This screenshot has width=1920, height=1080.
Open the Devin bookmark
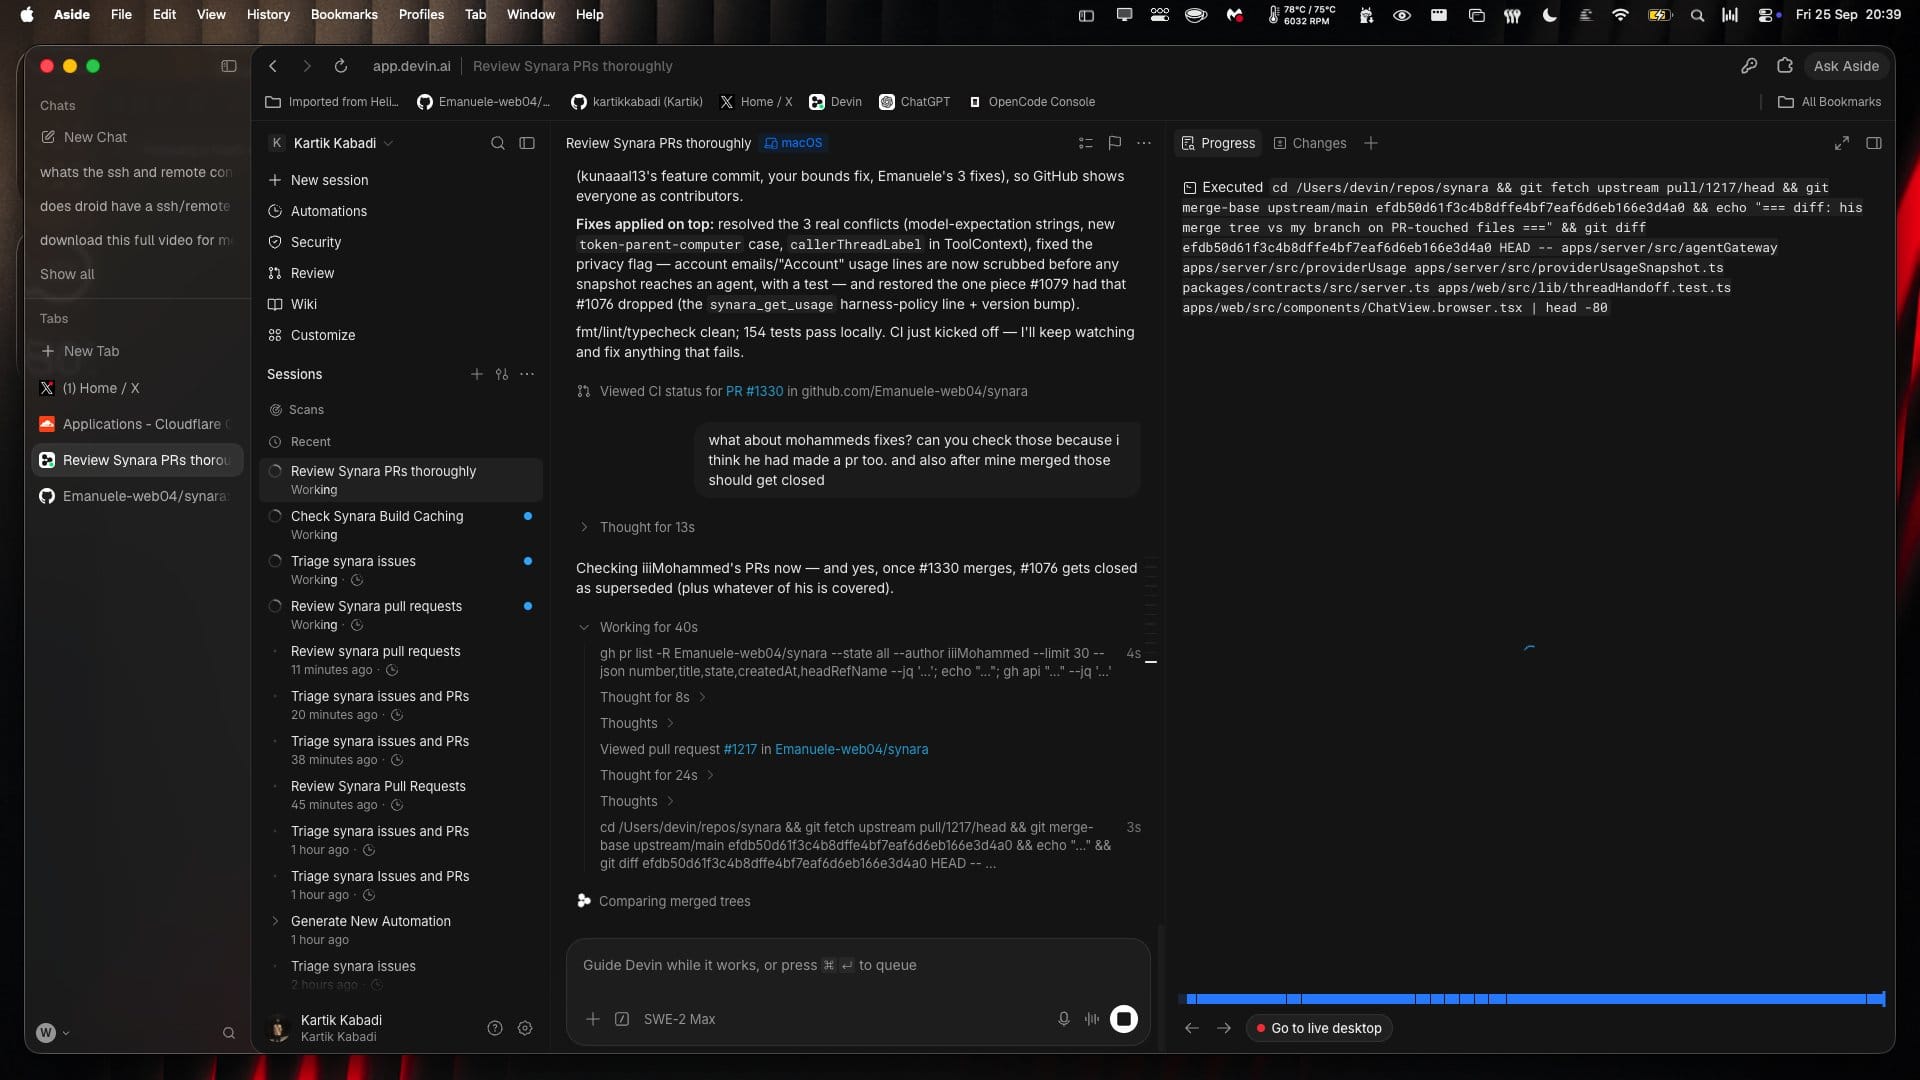836,102
